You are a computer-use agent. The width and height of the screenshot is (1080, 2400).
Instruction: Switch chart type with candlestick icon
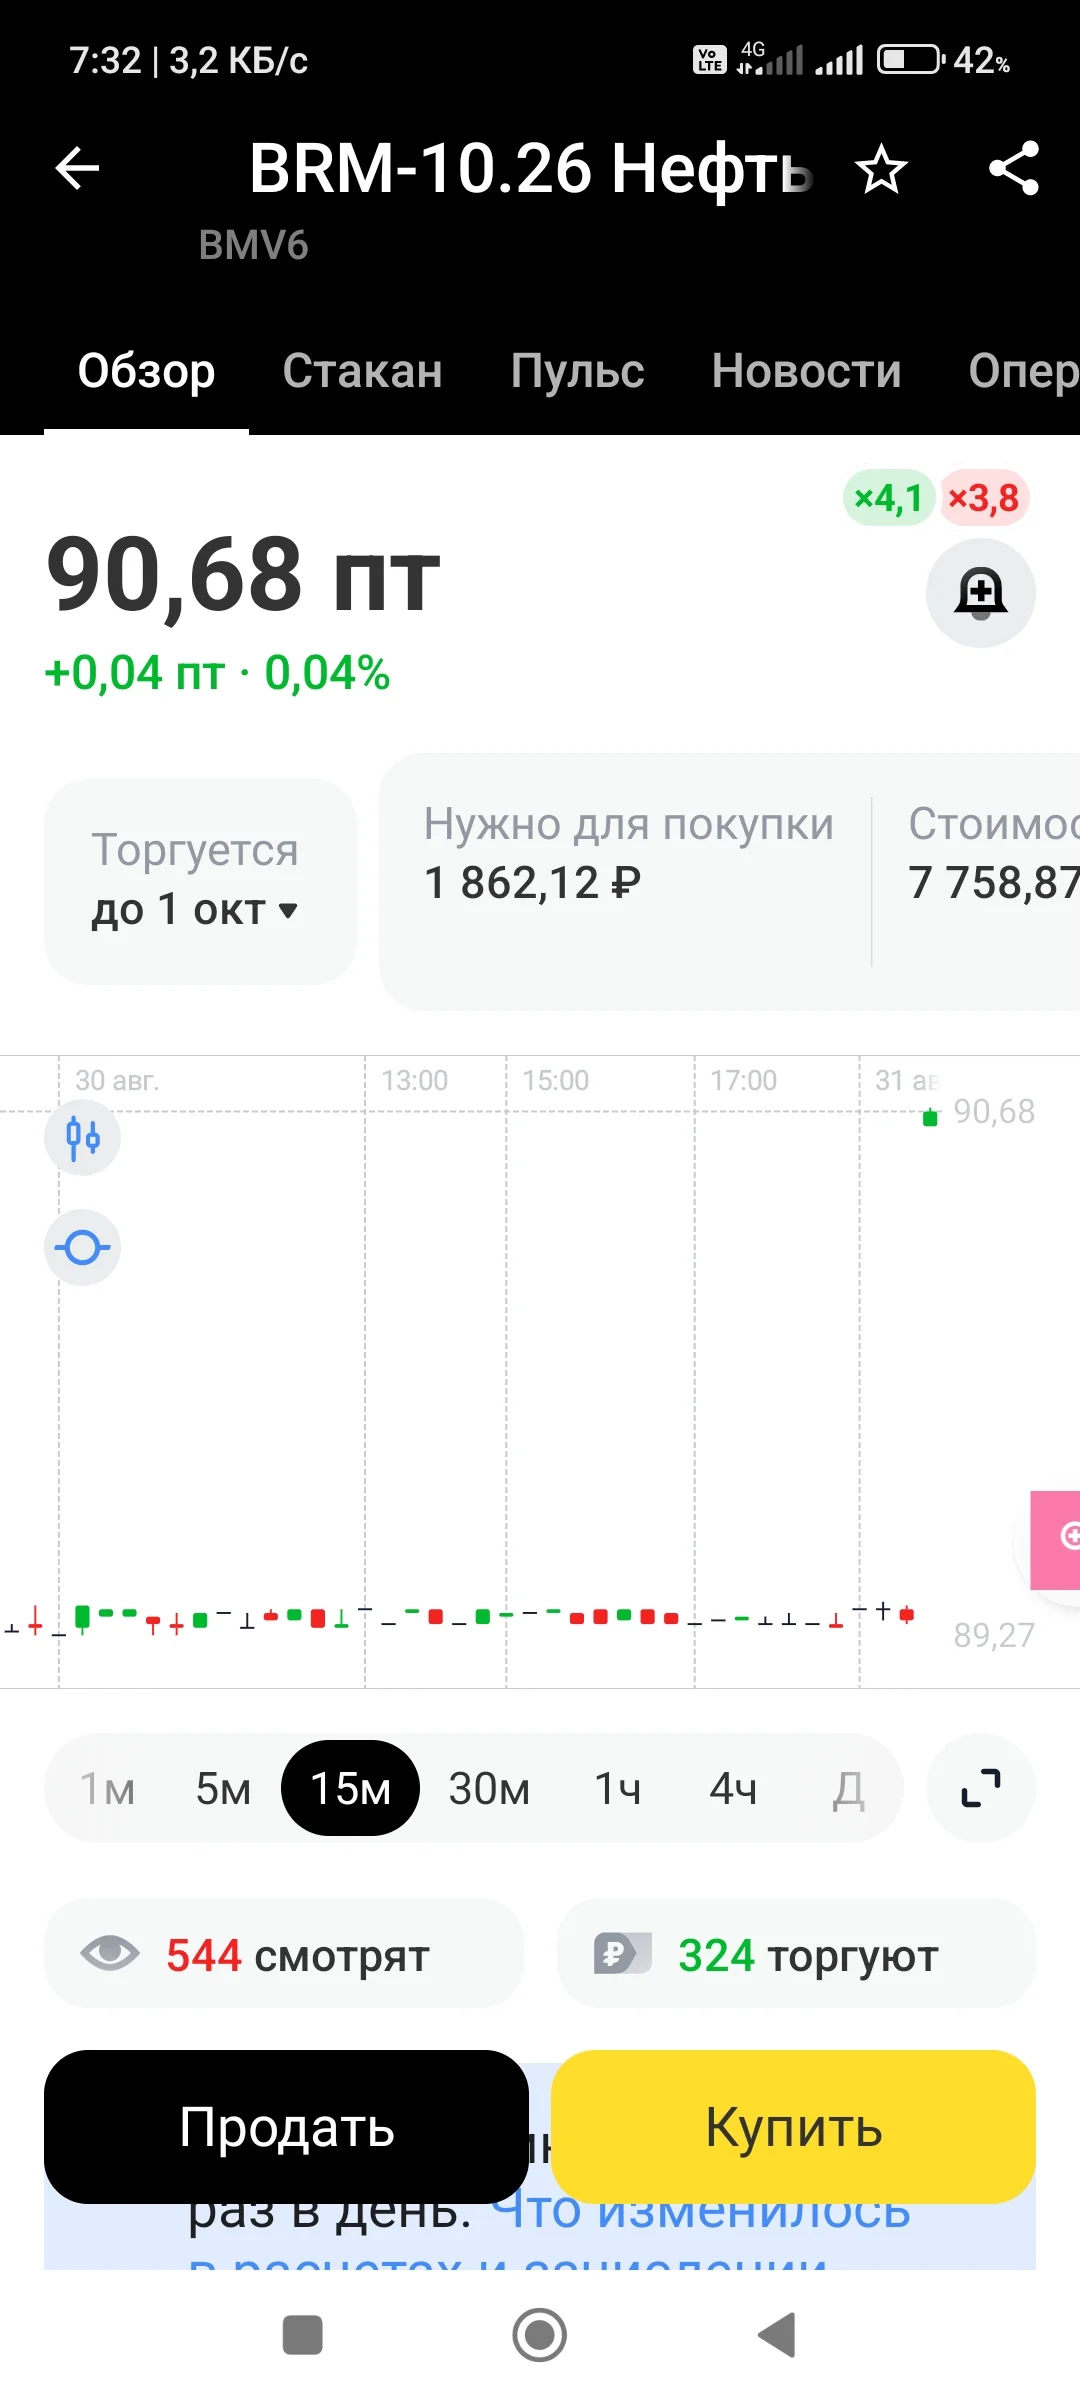(x=83, y=1137)
